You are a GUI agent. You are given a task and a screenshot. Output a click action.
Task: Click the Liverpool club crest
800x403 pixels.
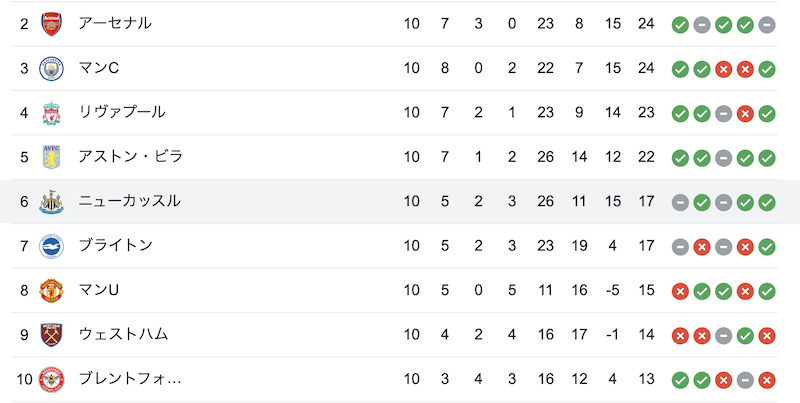(51, 113)
